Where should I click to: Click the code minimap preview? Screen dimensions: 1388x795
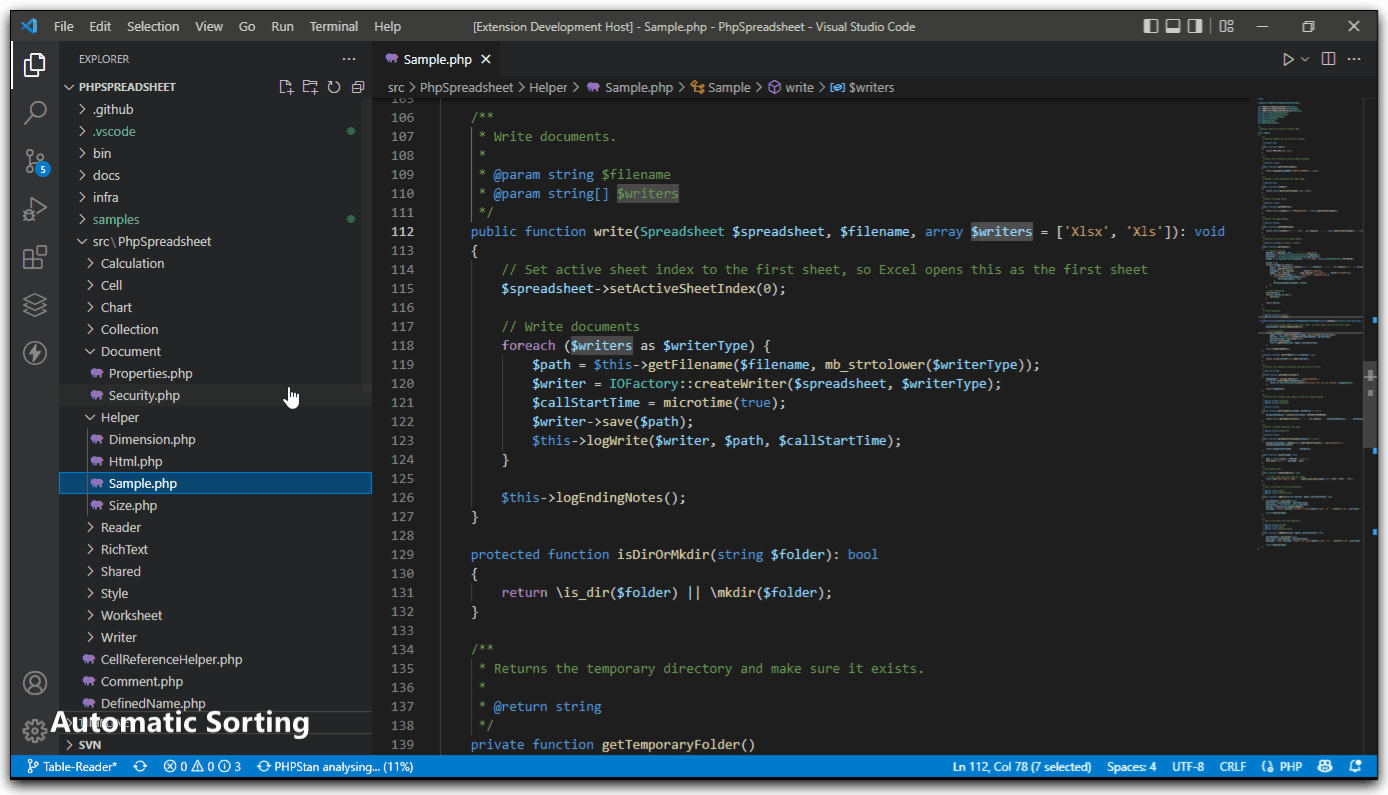point(1308,325)
